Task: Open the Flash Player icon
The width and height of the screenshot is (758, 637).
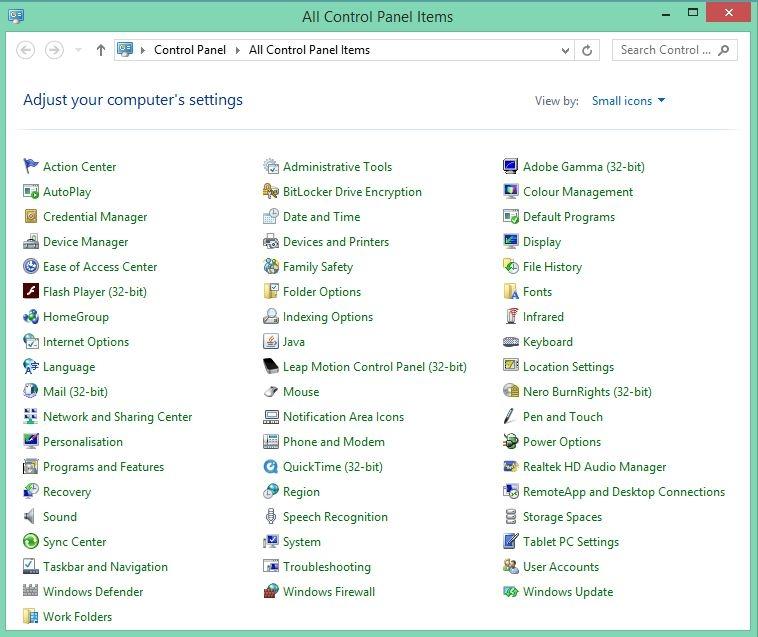Action: 30,291
